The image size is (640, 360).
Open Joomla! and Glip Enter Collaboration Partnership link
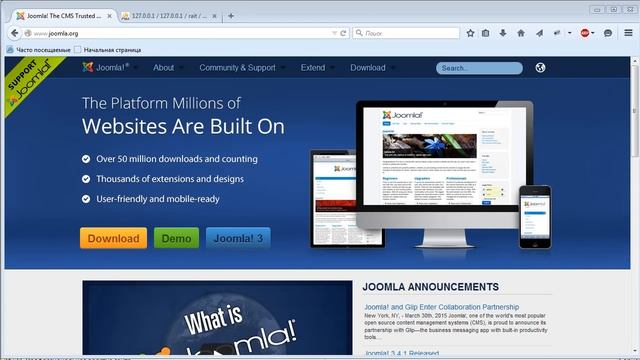point(442,307)
